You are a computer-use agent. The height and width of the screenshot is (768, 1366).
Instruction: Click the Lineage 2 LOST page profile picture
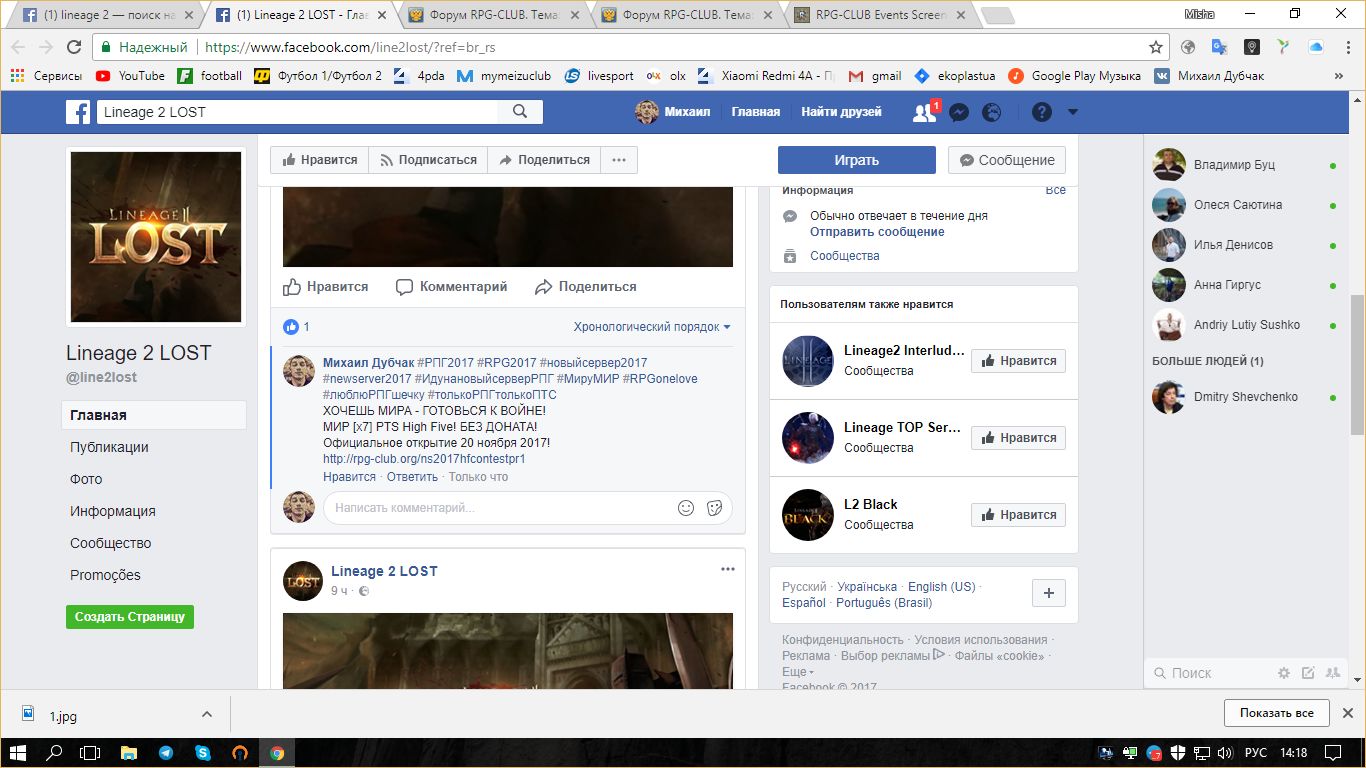(x=155, y=237)
